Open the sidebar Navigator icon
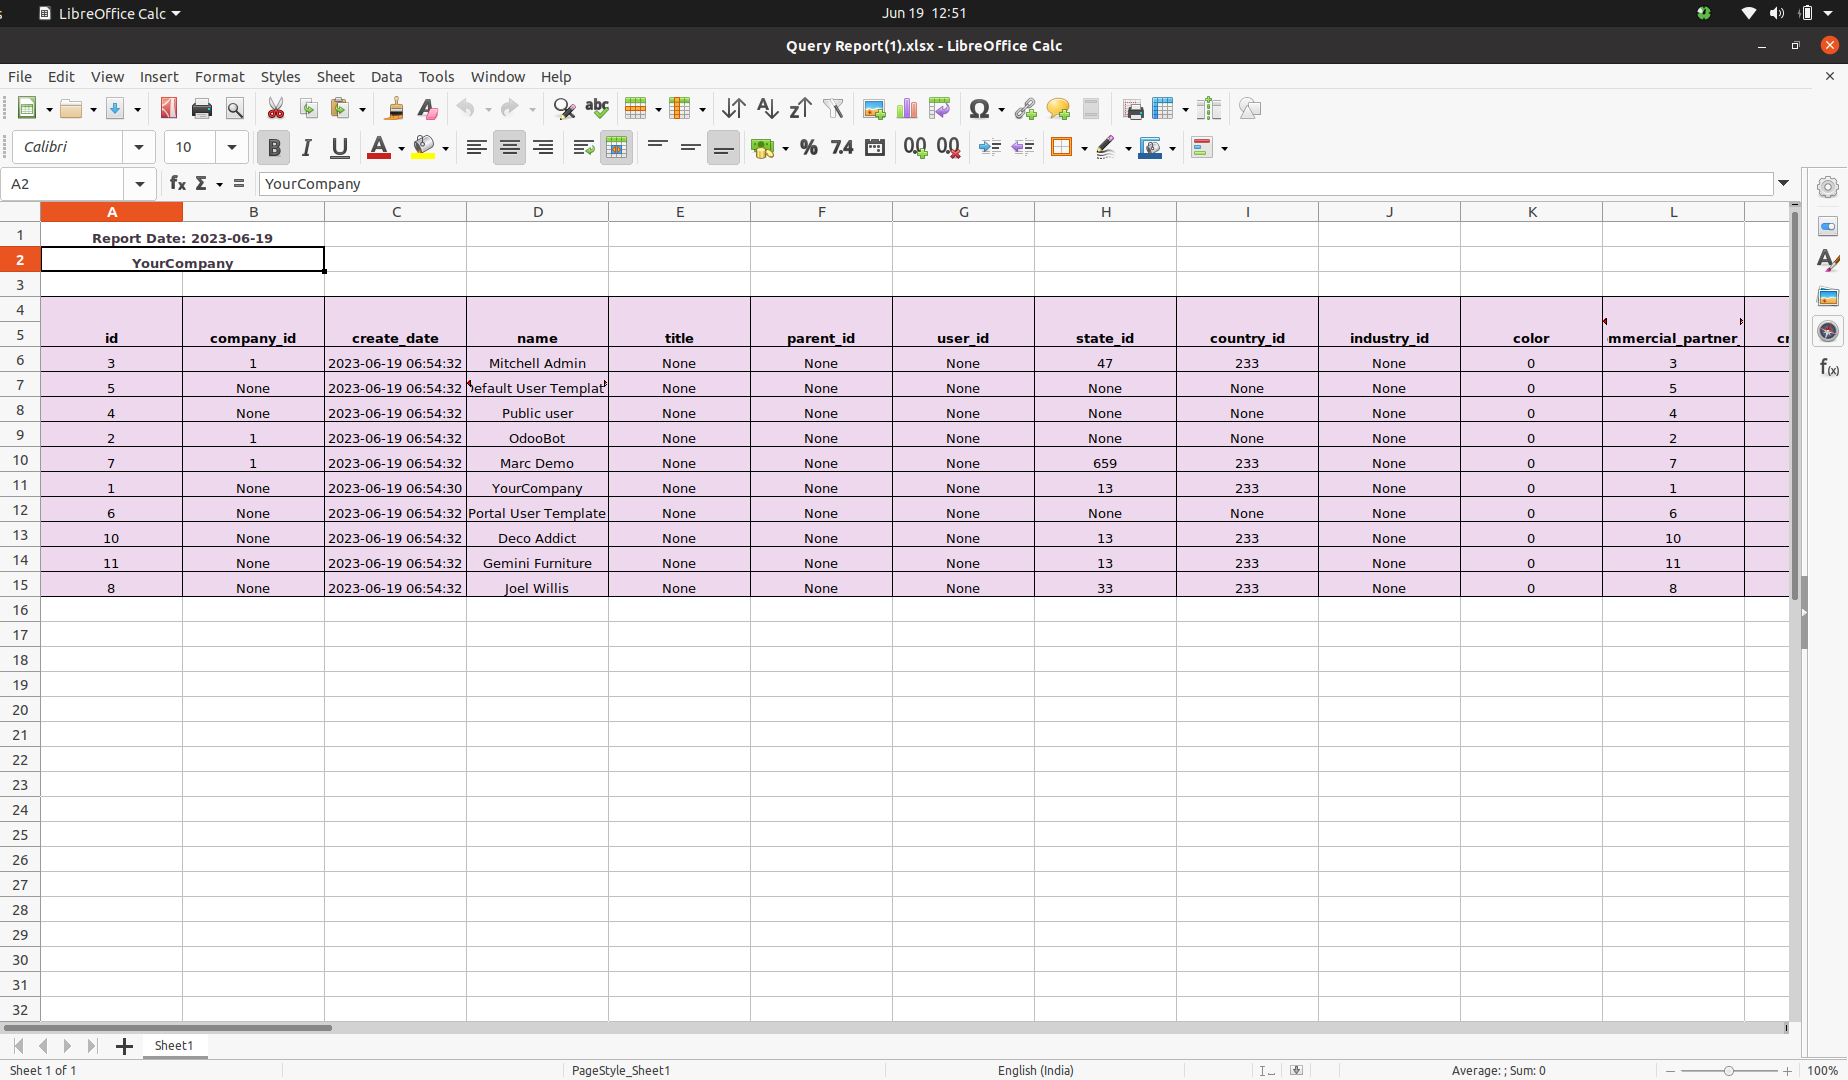The width and height of the screenshot is (1848, 1080). click(x=1828, y=332)
